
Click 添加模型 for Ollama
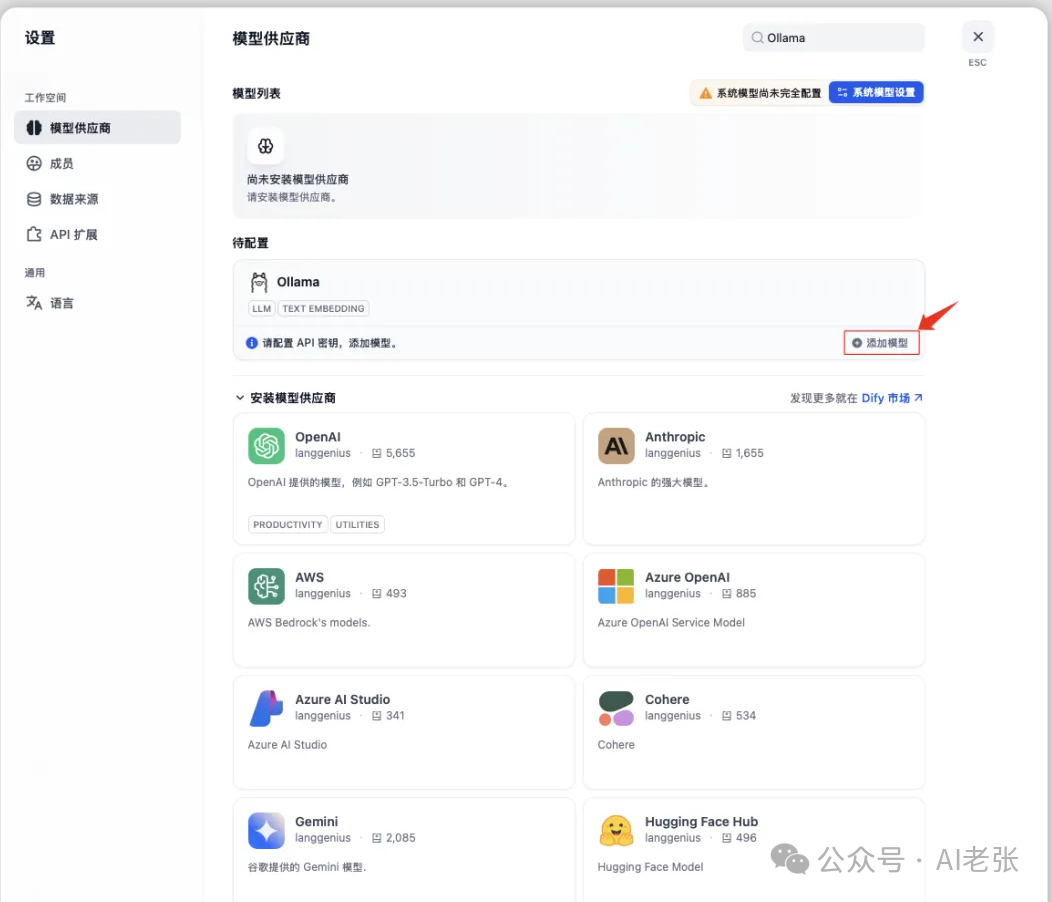pyautogui.click(x=881, y=343)
